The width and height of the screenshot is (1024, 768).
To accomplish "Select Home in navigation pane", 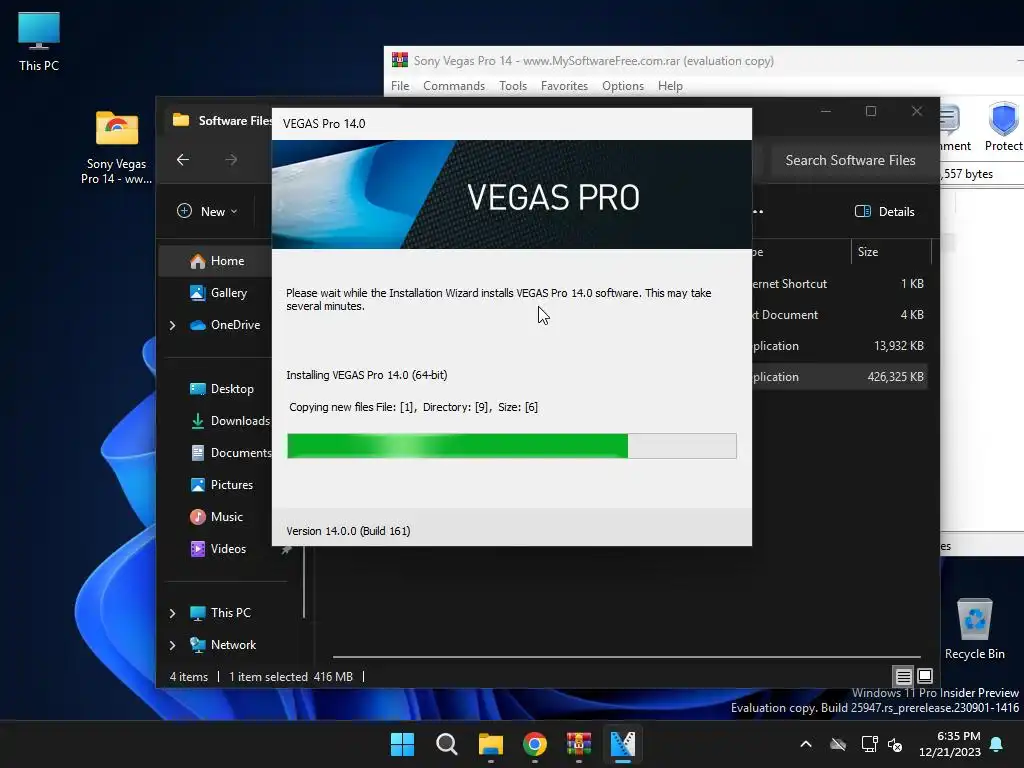I will (216, 261).
